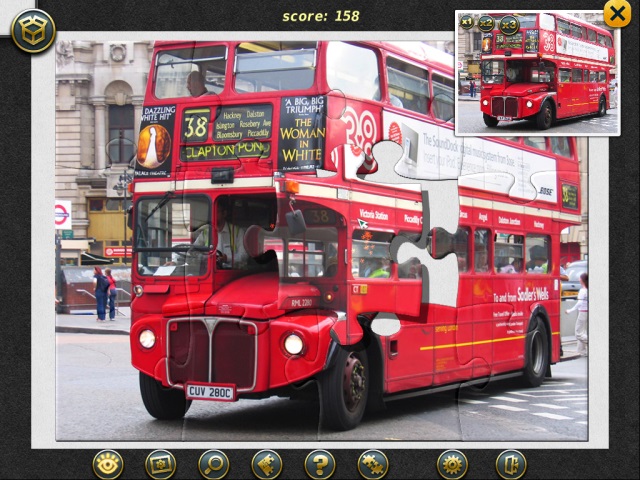Set preview zoom to x2
Screen dimensions: 640x480
[x=487, y=23]
